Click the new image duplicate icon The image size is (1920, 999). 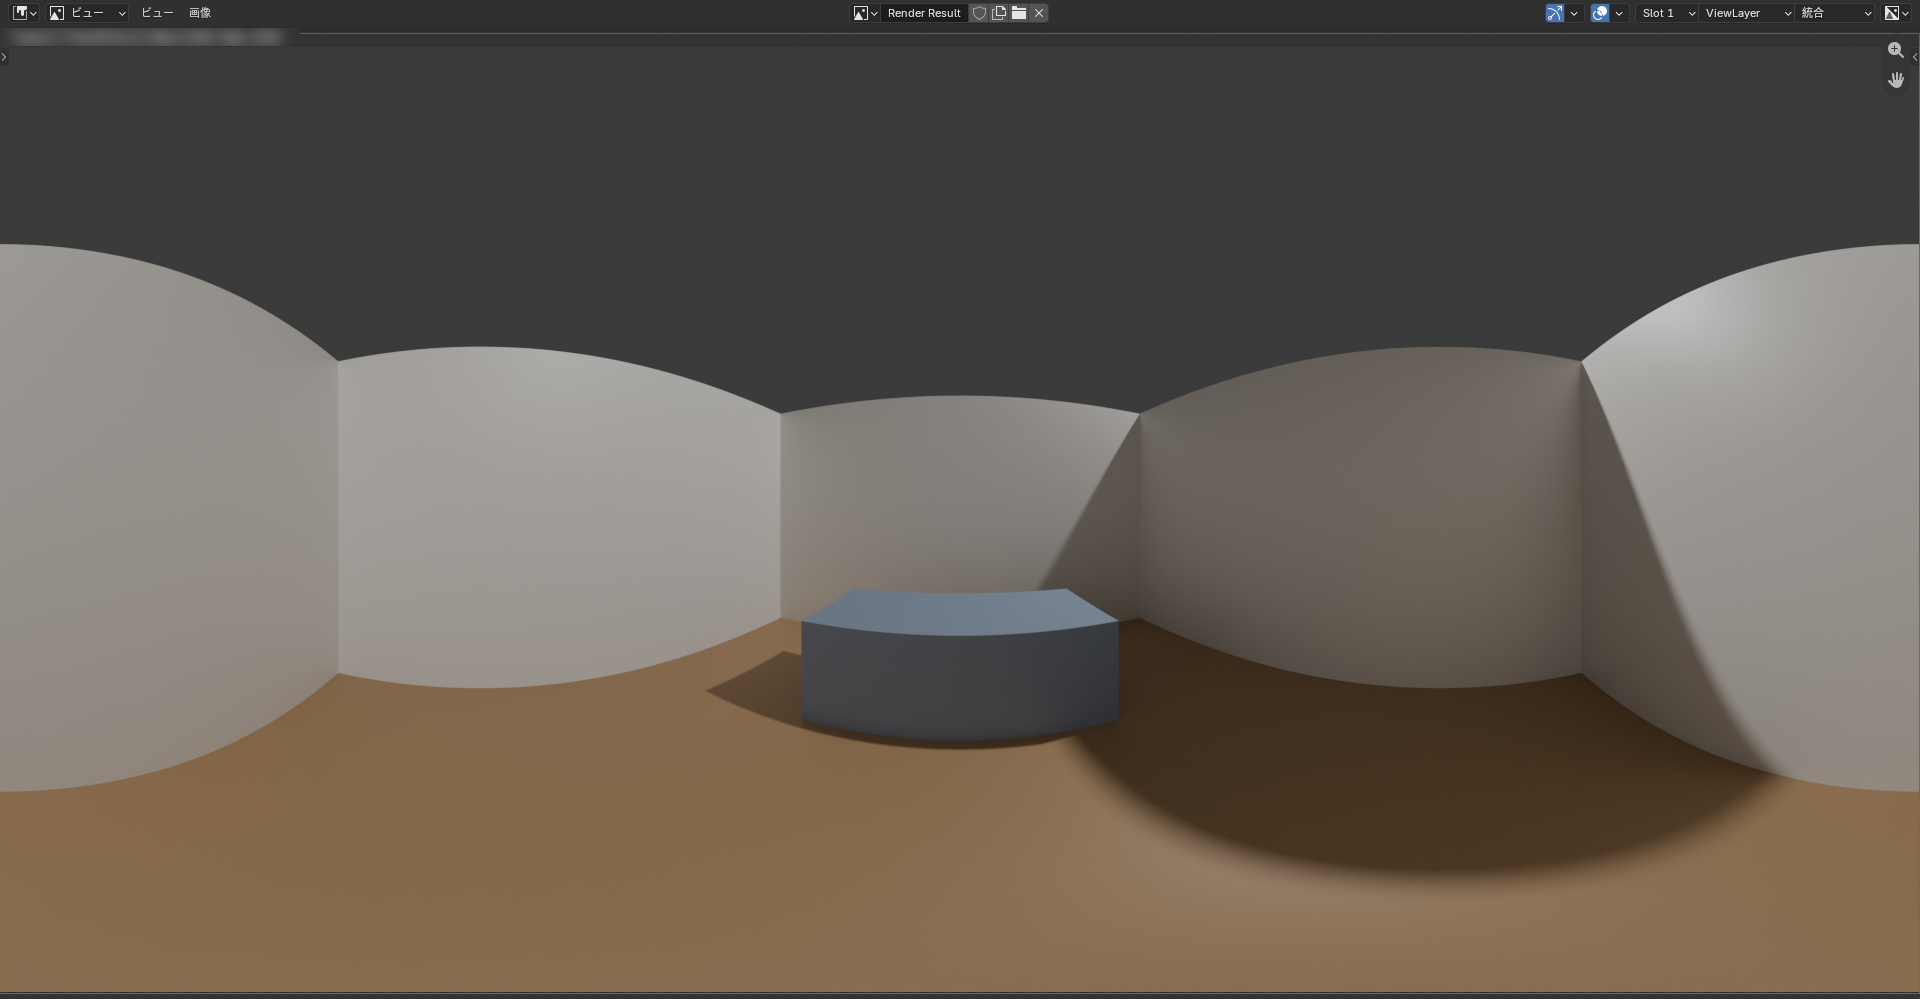999,13
